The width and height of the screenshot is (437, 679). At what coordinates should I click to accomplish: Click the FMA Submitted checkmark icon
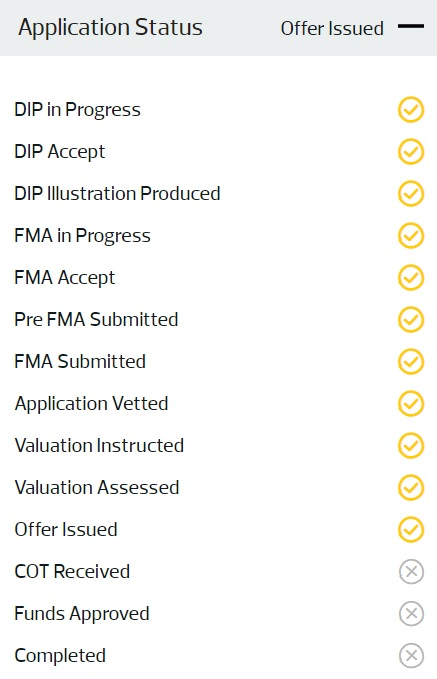[411, 362]
